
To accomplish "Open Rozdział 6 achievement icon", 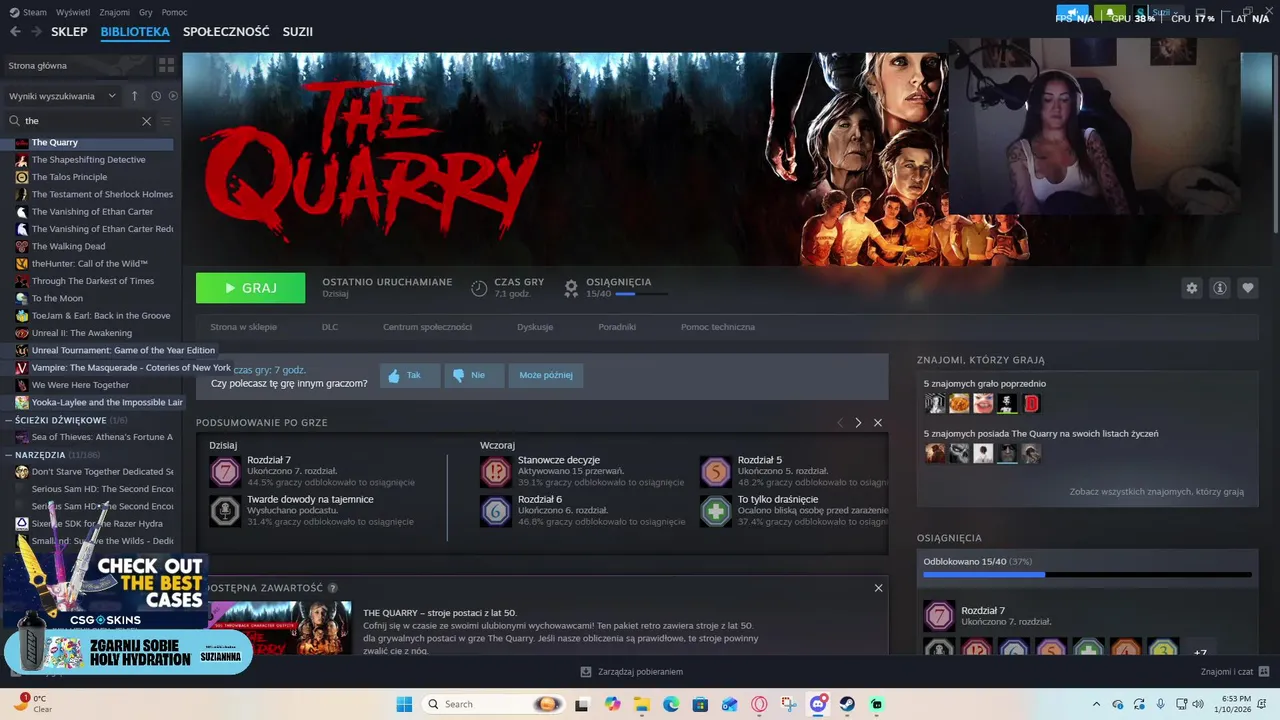I will (x=495, y=510).
